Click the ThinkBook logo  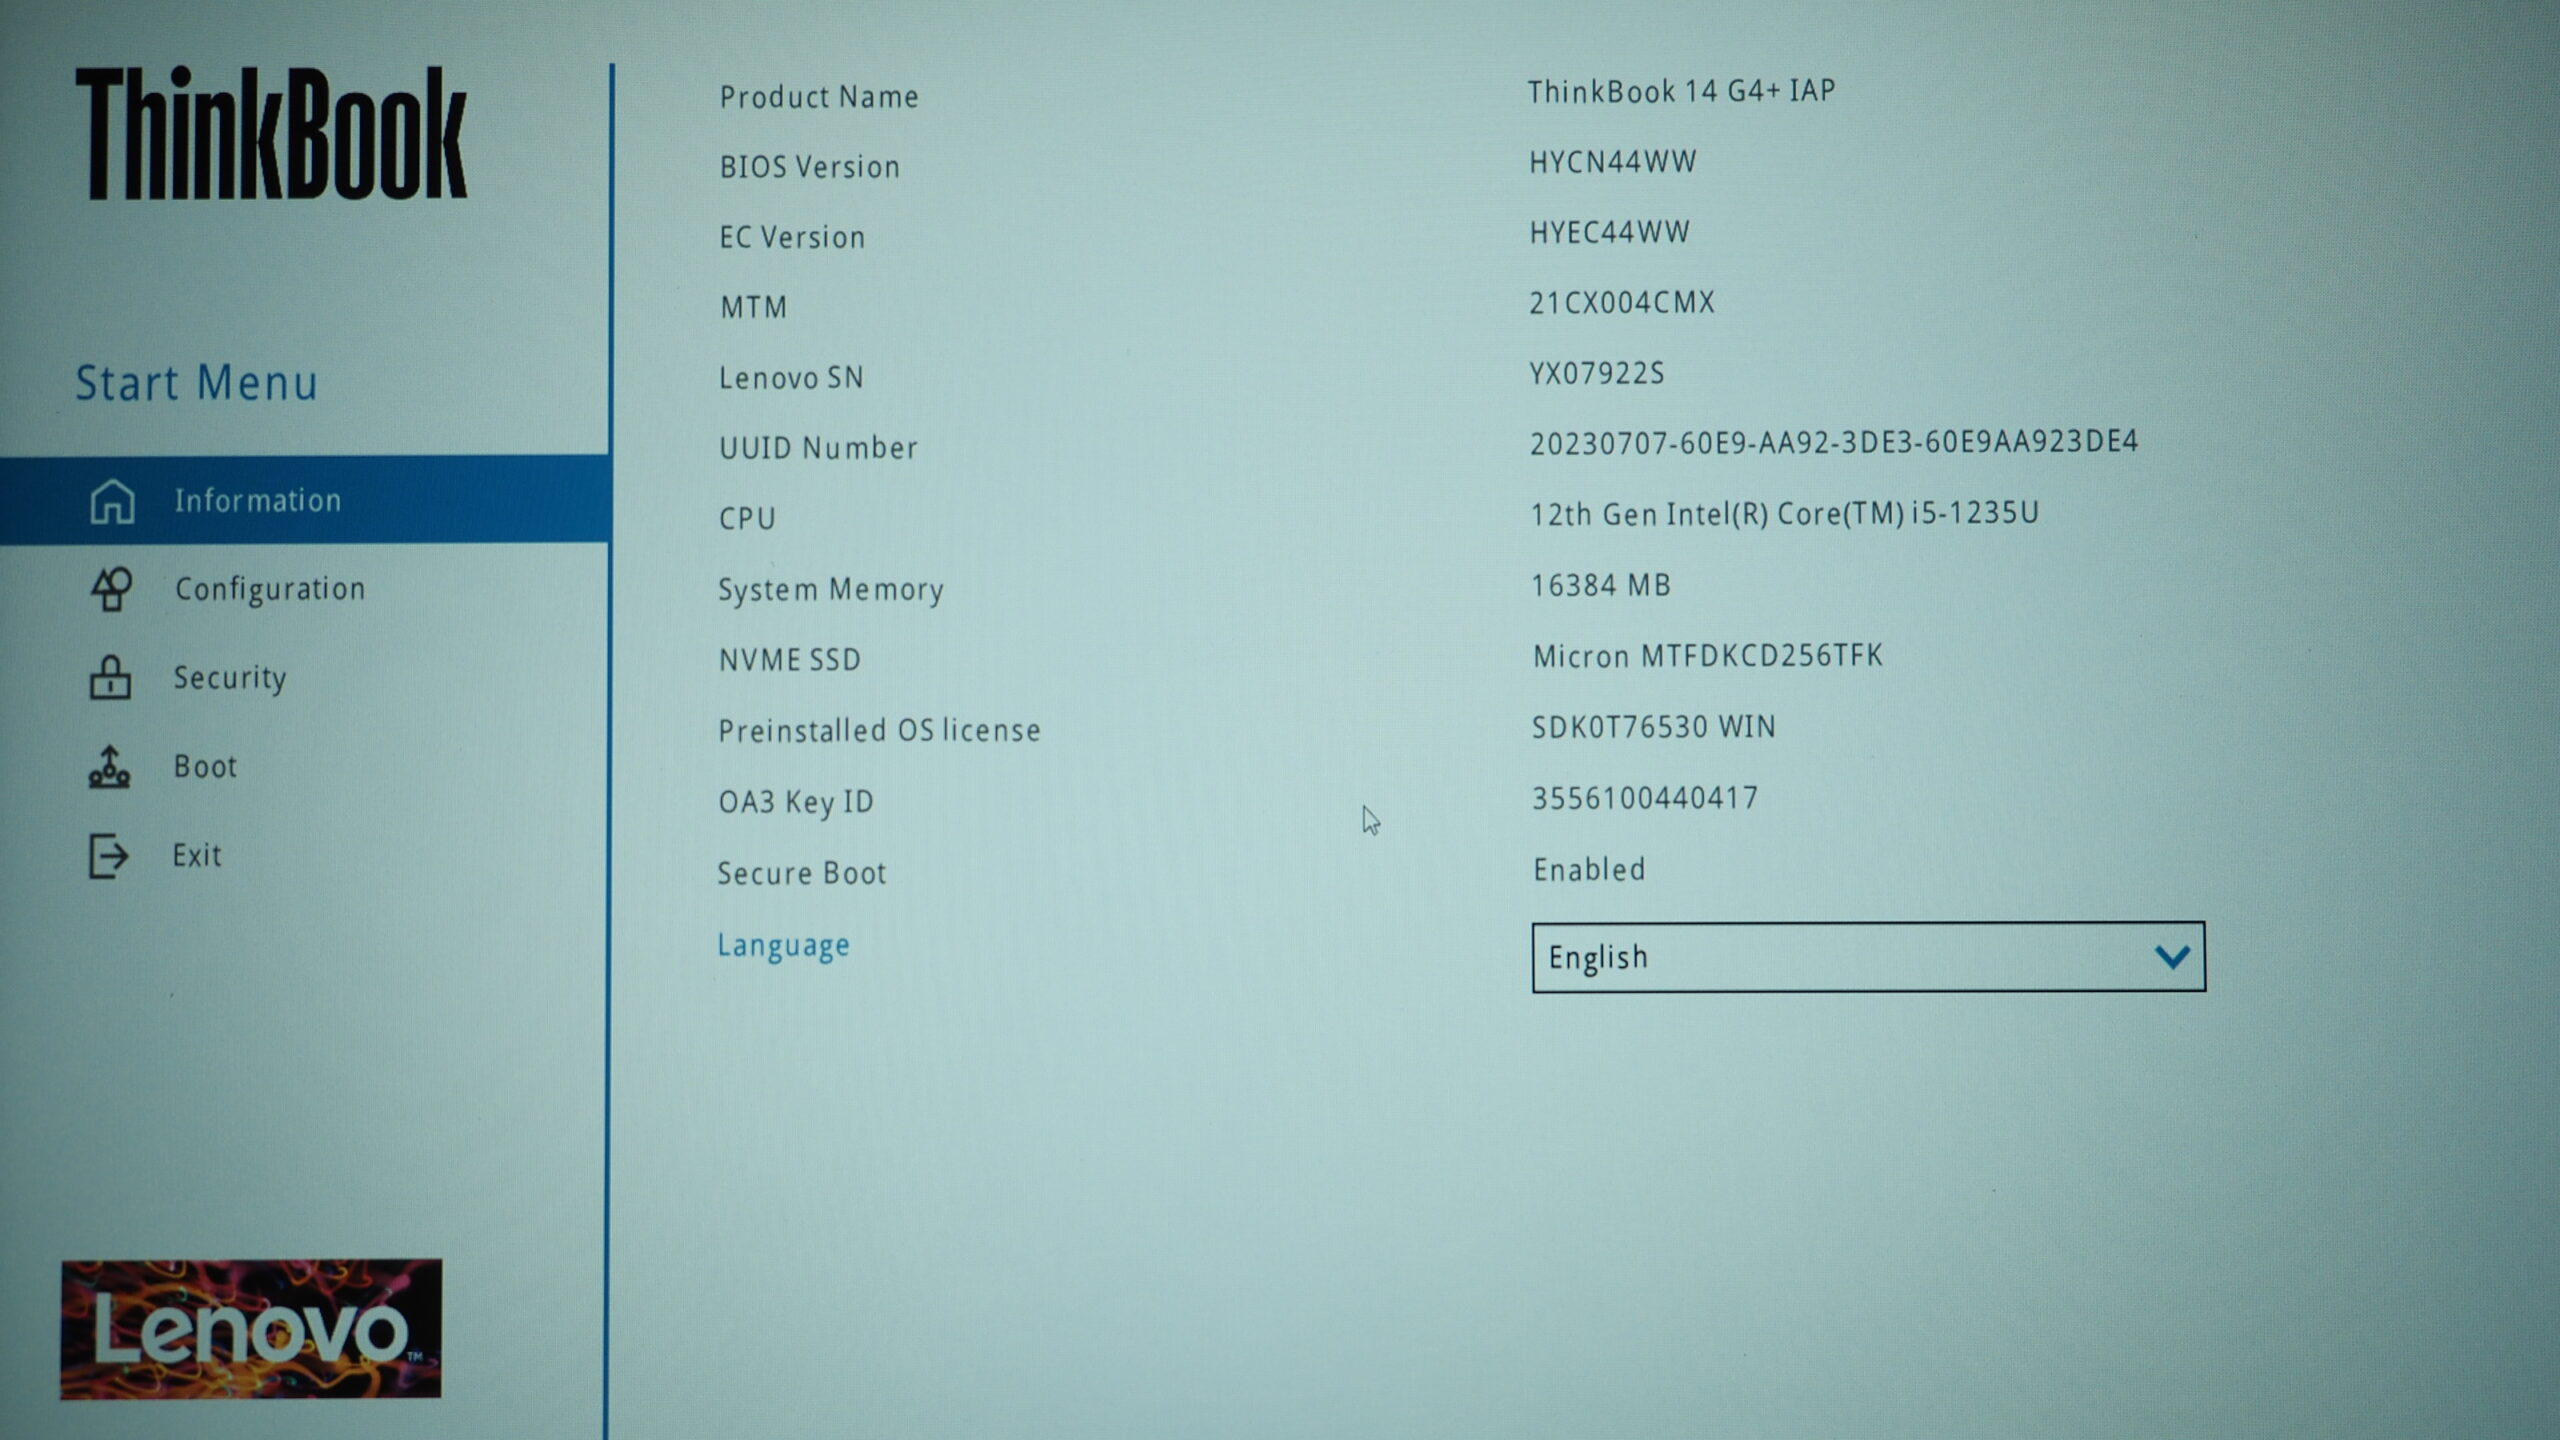click(x=271, y=133)
